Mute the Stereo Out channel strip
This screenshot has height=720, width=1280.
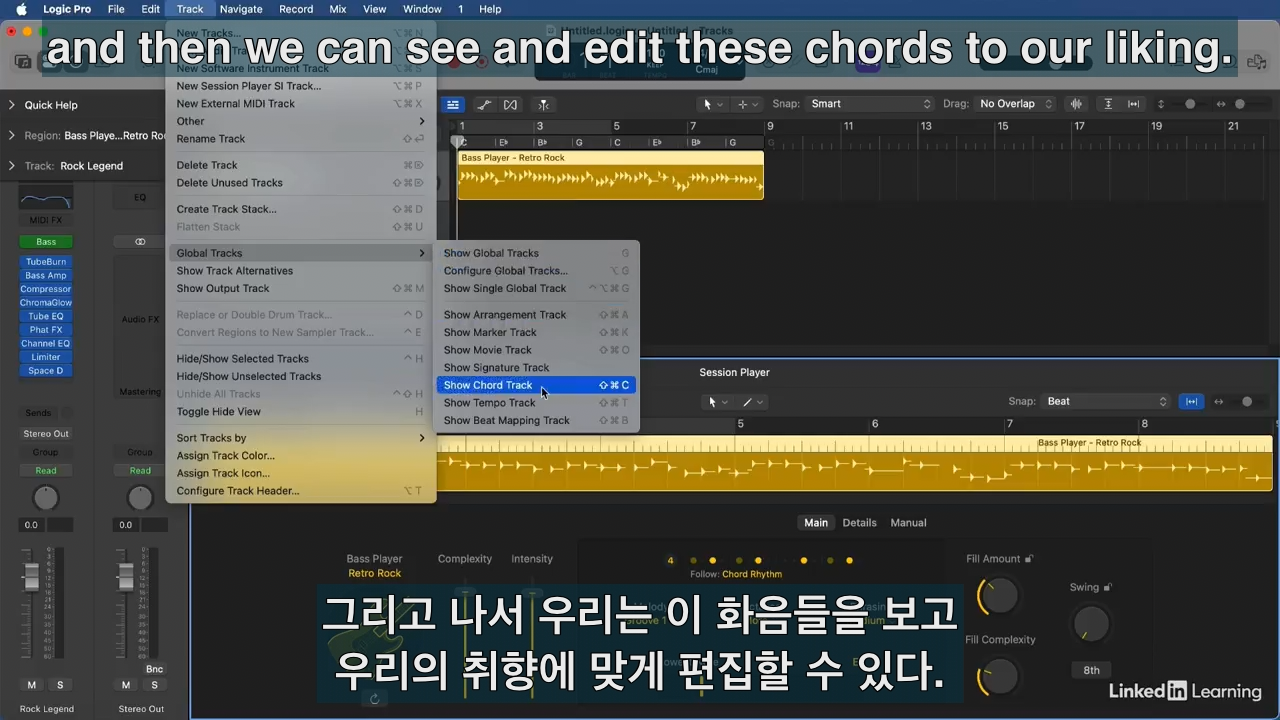[126, 685]
